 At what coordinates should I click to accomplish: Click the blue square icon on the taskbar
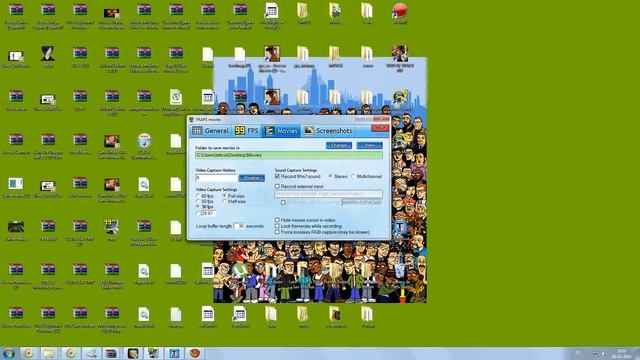click(174, 353)
